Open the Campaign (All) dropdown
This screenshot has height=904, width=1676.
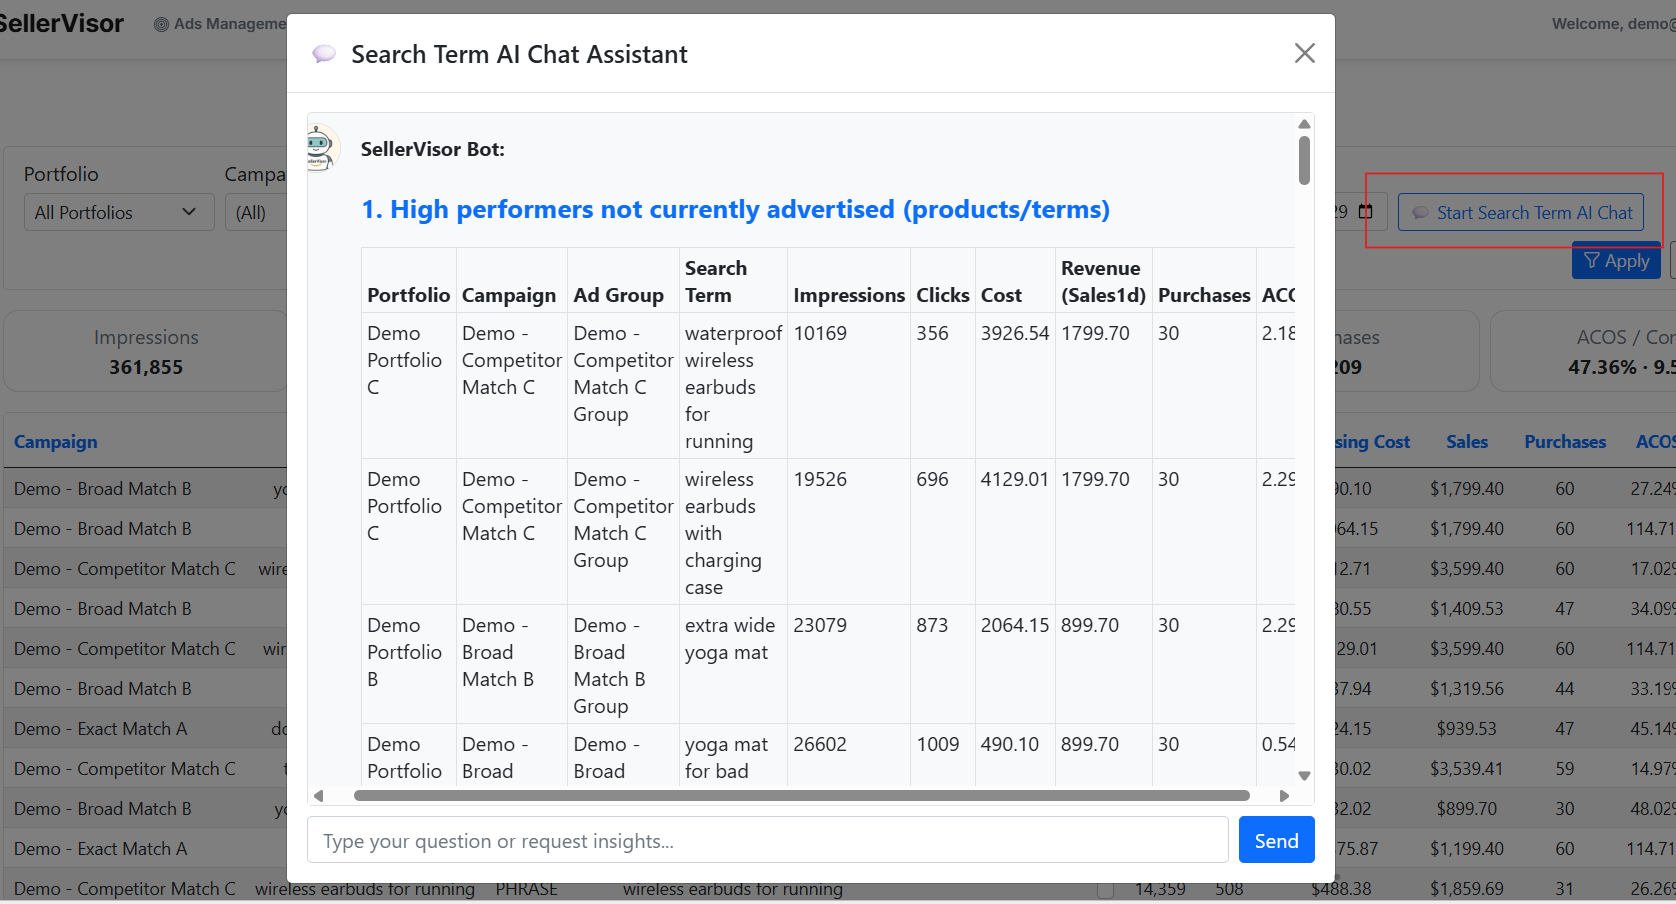(x=256, y=212)
